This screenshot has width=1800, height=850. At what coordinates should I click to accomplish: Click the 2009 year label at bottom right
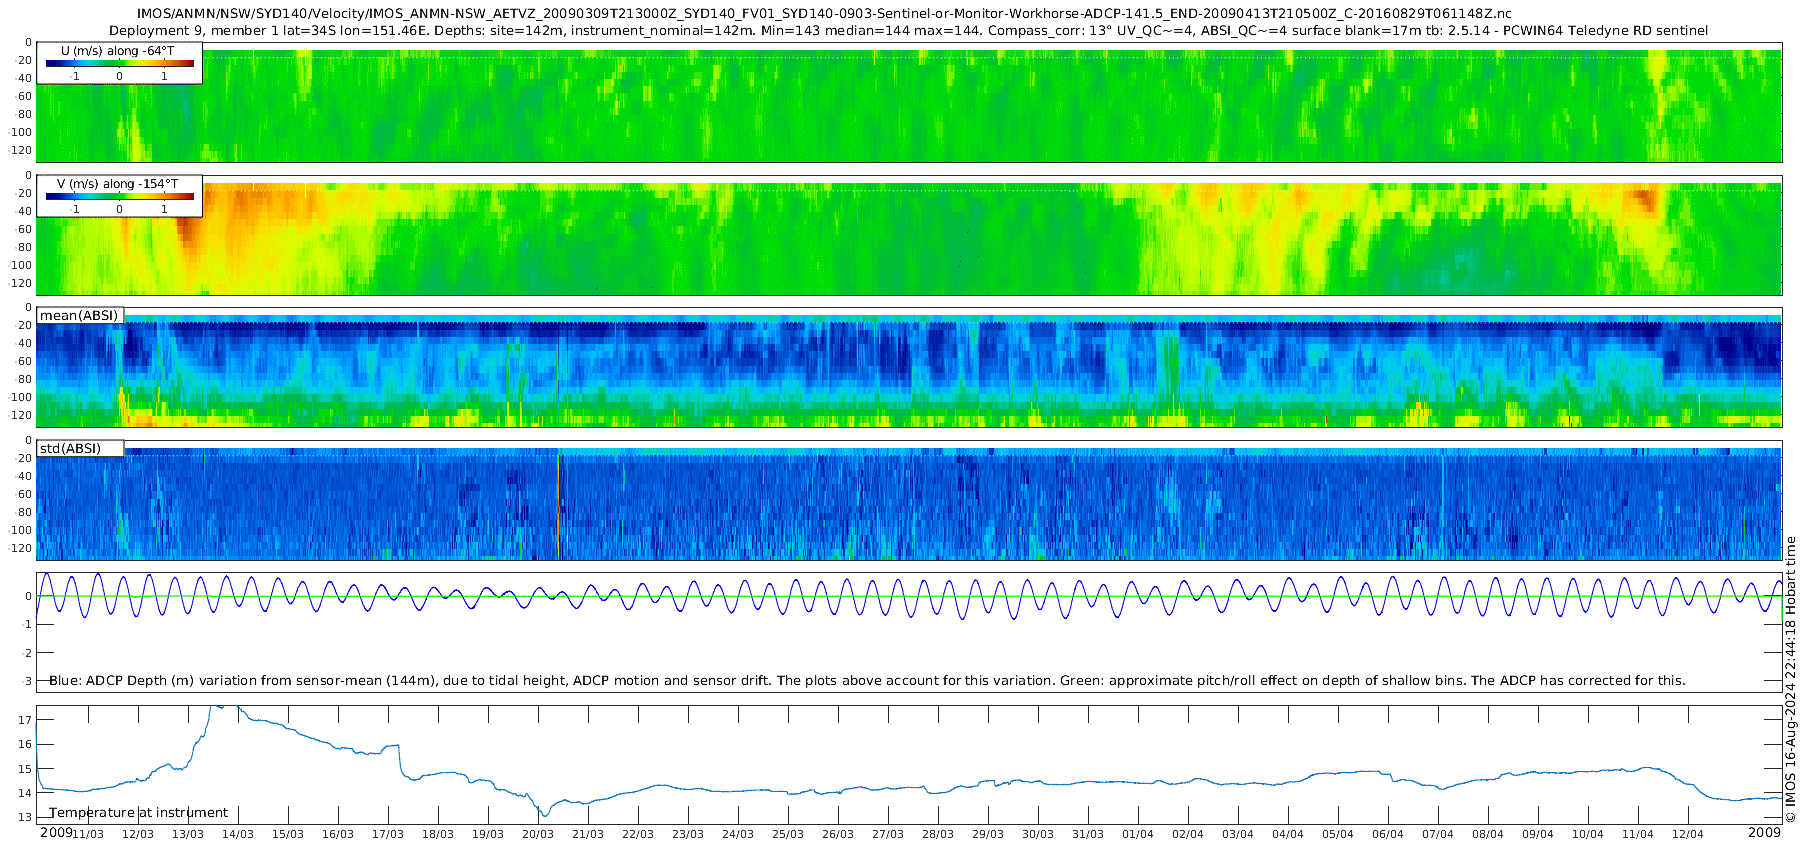(1764, 832)
